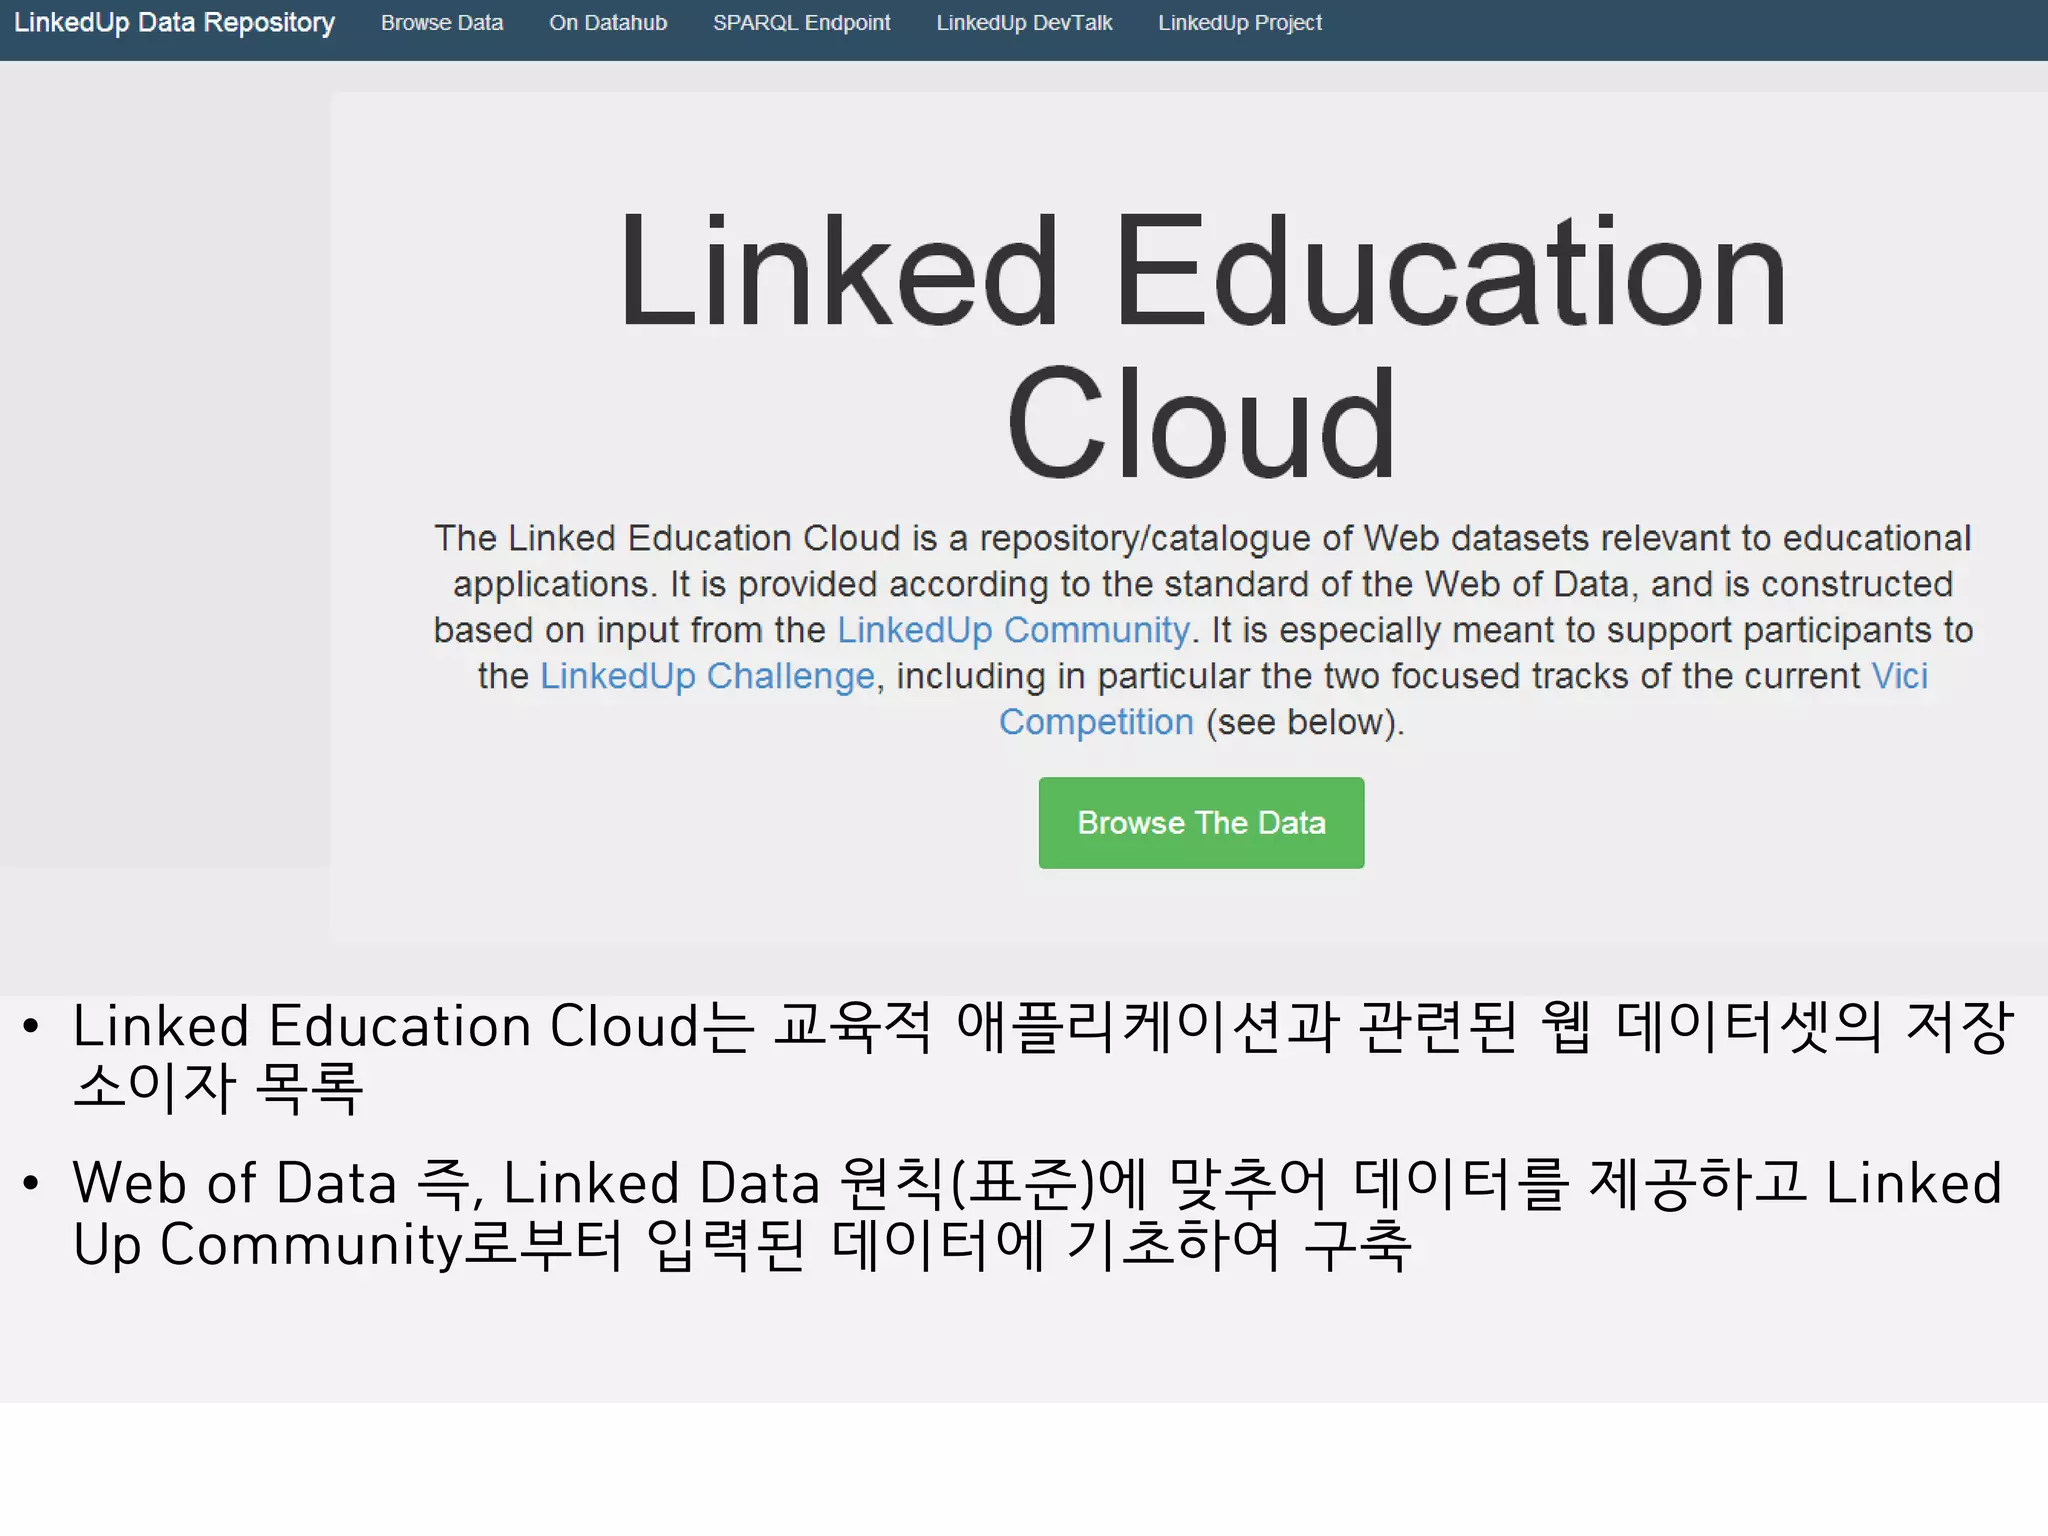Open the Browse Data menu item

coord(442,23)
